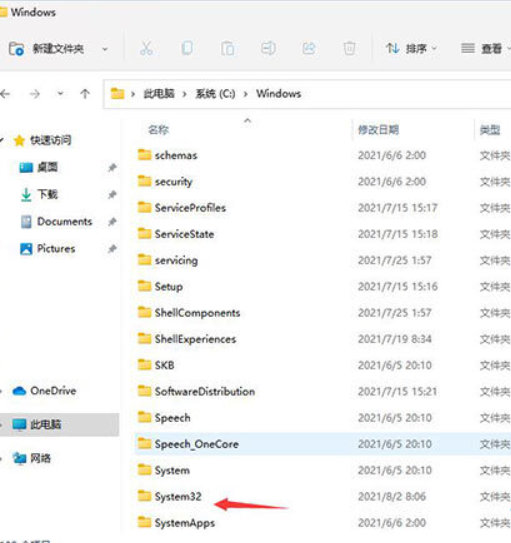Select Documents in the navigation pane
This screenshot has width=511, height=543.
pyautogui.click(x=64, y=222)
